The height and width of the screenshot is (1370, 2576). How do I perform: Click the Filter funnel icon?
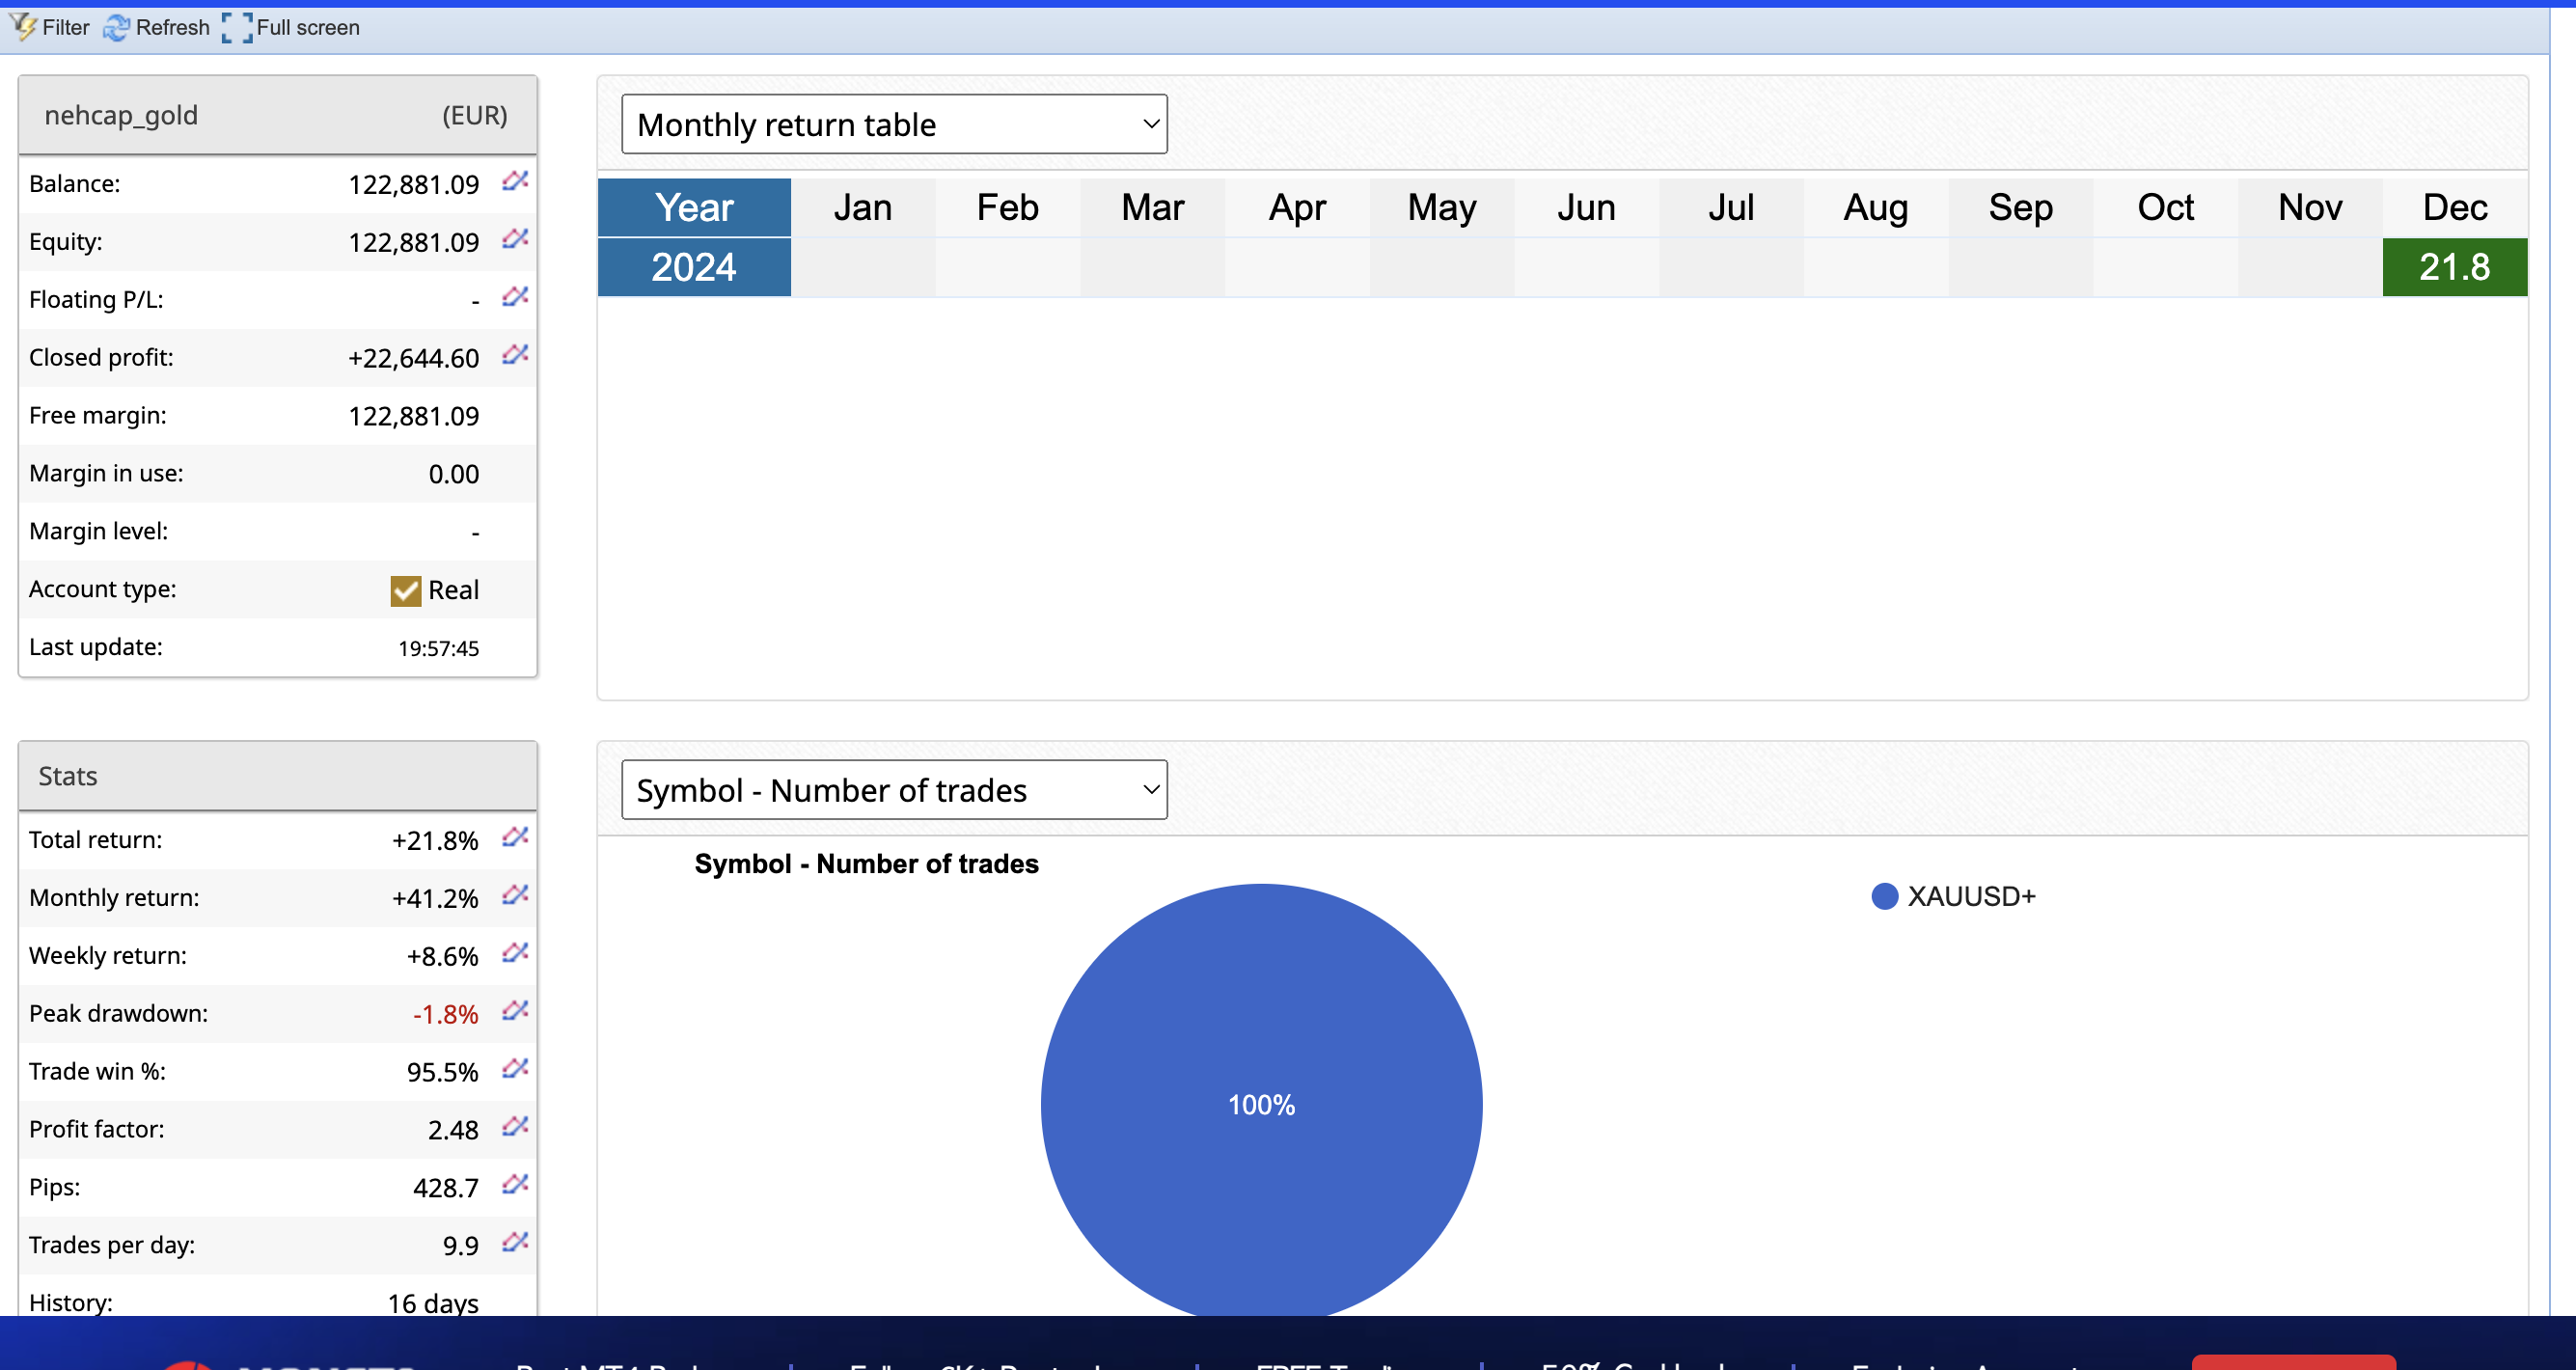23,27
